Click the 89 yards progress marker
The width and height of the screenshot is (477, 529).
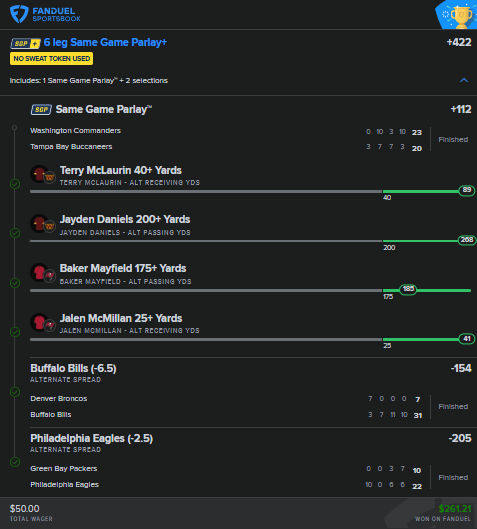[467, 190]
